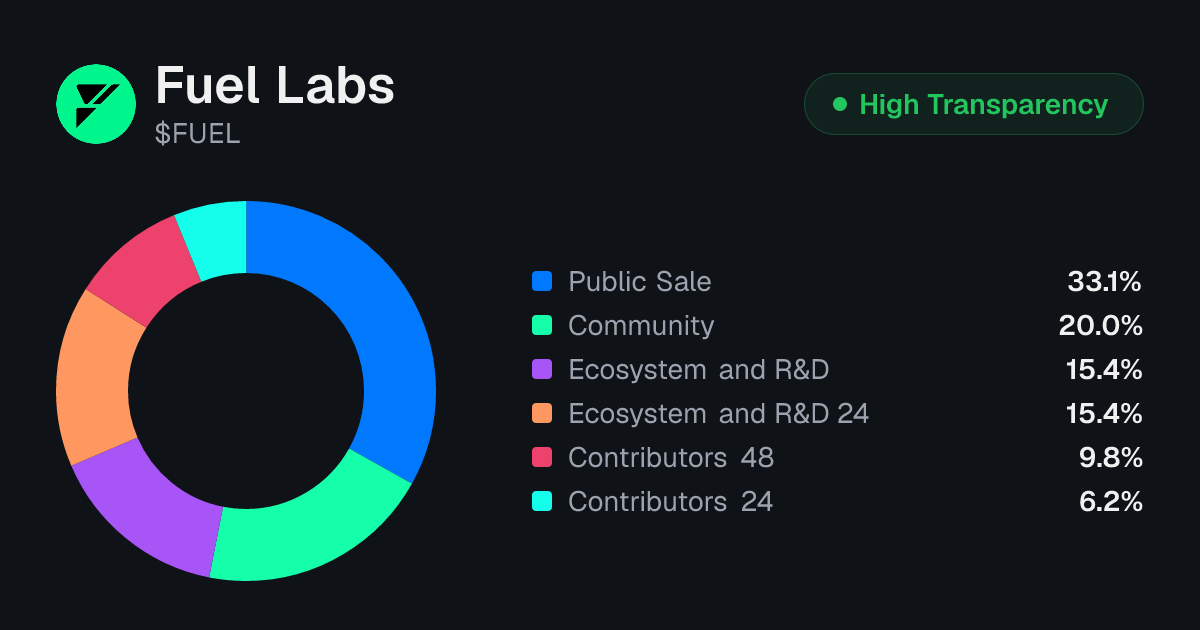Screen dimensions: 1200x630
Task: Click the purple Ecosystem and R&D swatch
Action: [542, 370]
